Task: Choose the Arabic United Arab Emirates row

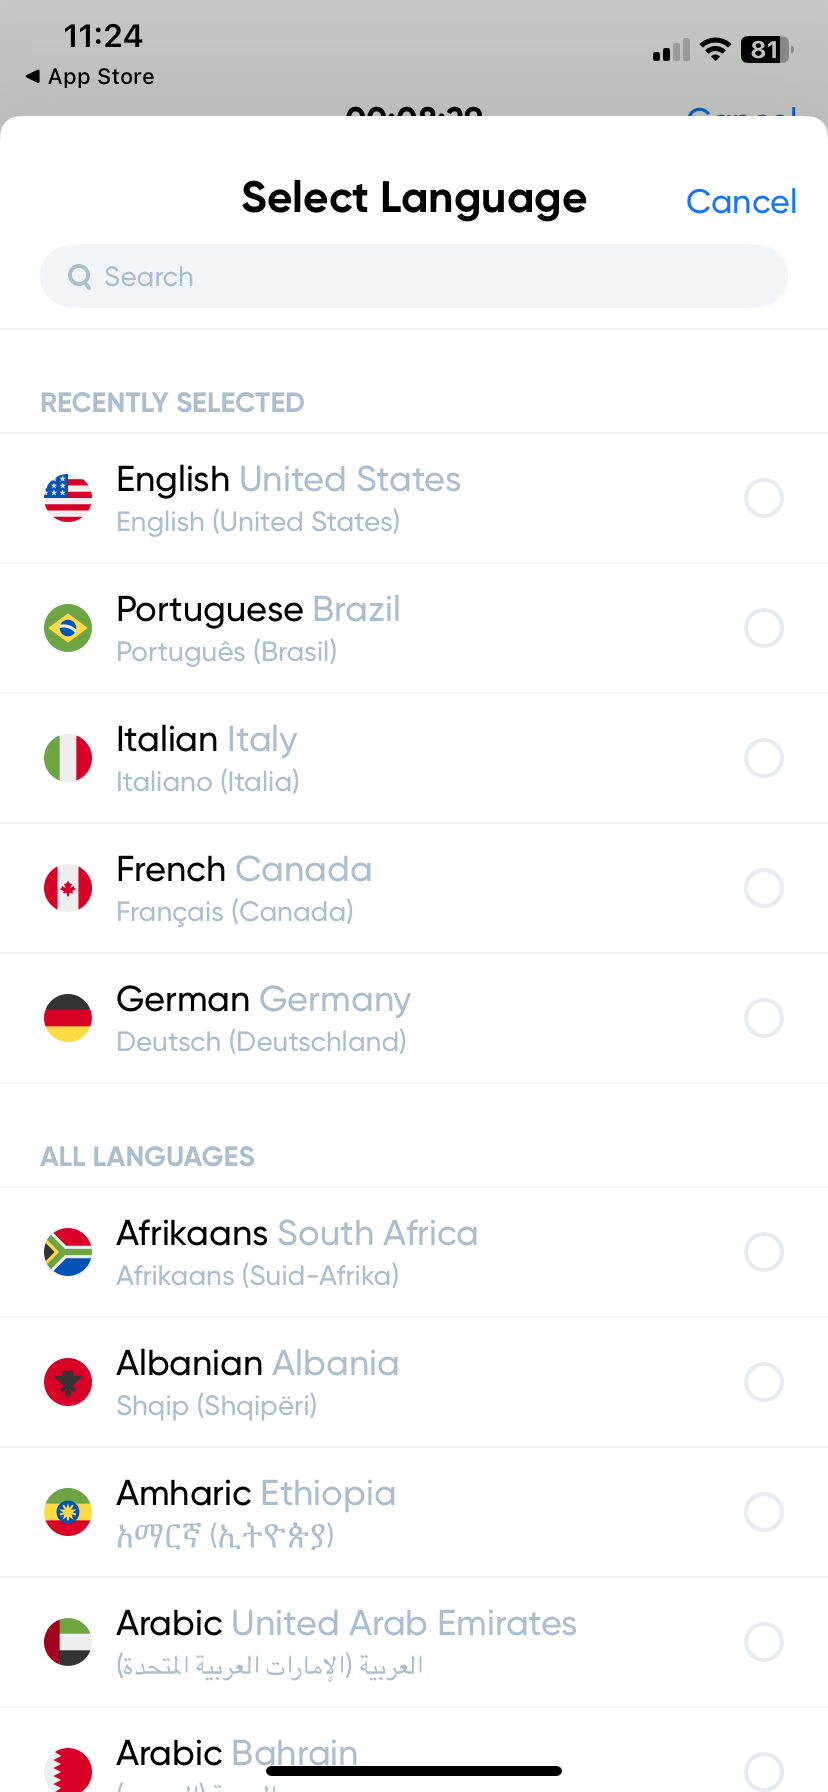Action: [400, 1642]
